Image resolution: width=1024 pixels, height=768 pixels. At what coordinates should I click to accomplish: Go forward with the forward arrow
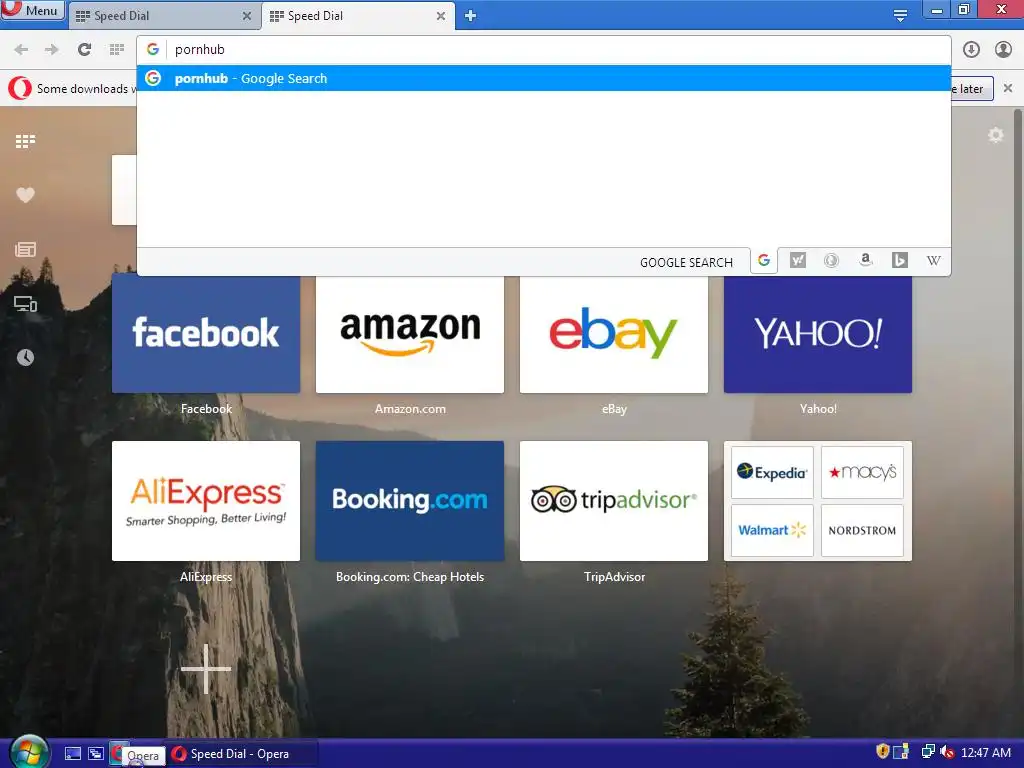(x=52, y=50)
